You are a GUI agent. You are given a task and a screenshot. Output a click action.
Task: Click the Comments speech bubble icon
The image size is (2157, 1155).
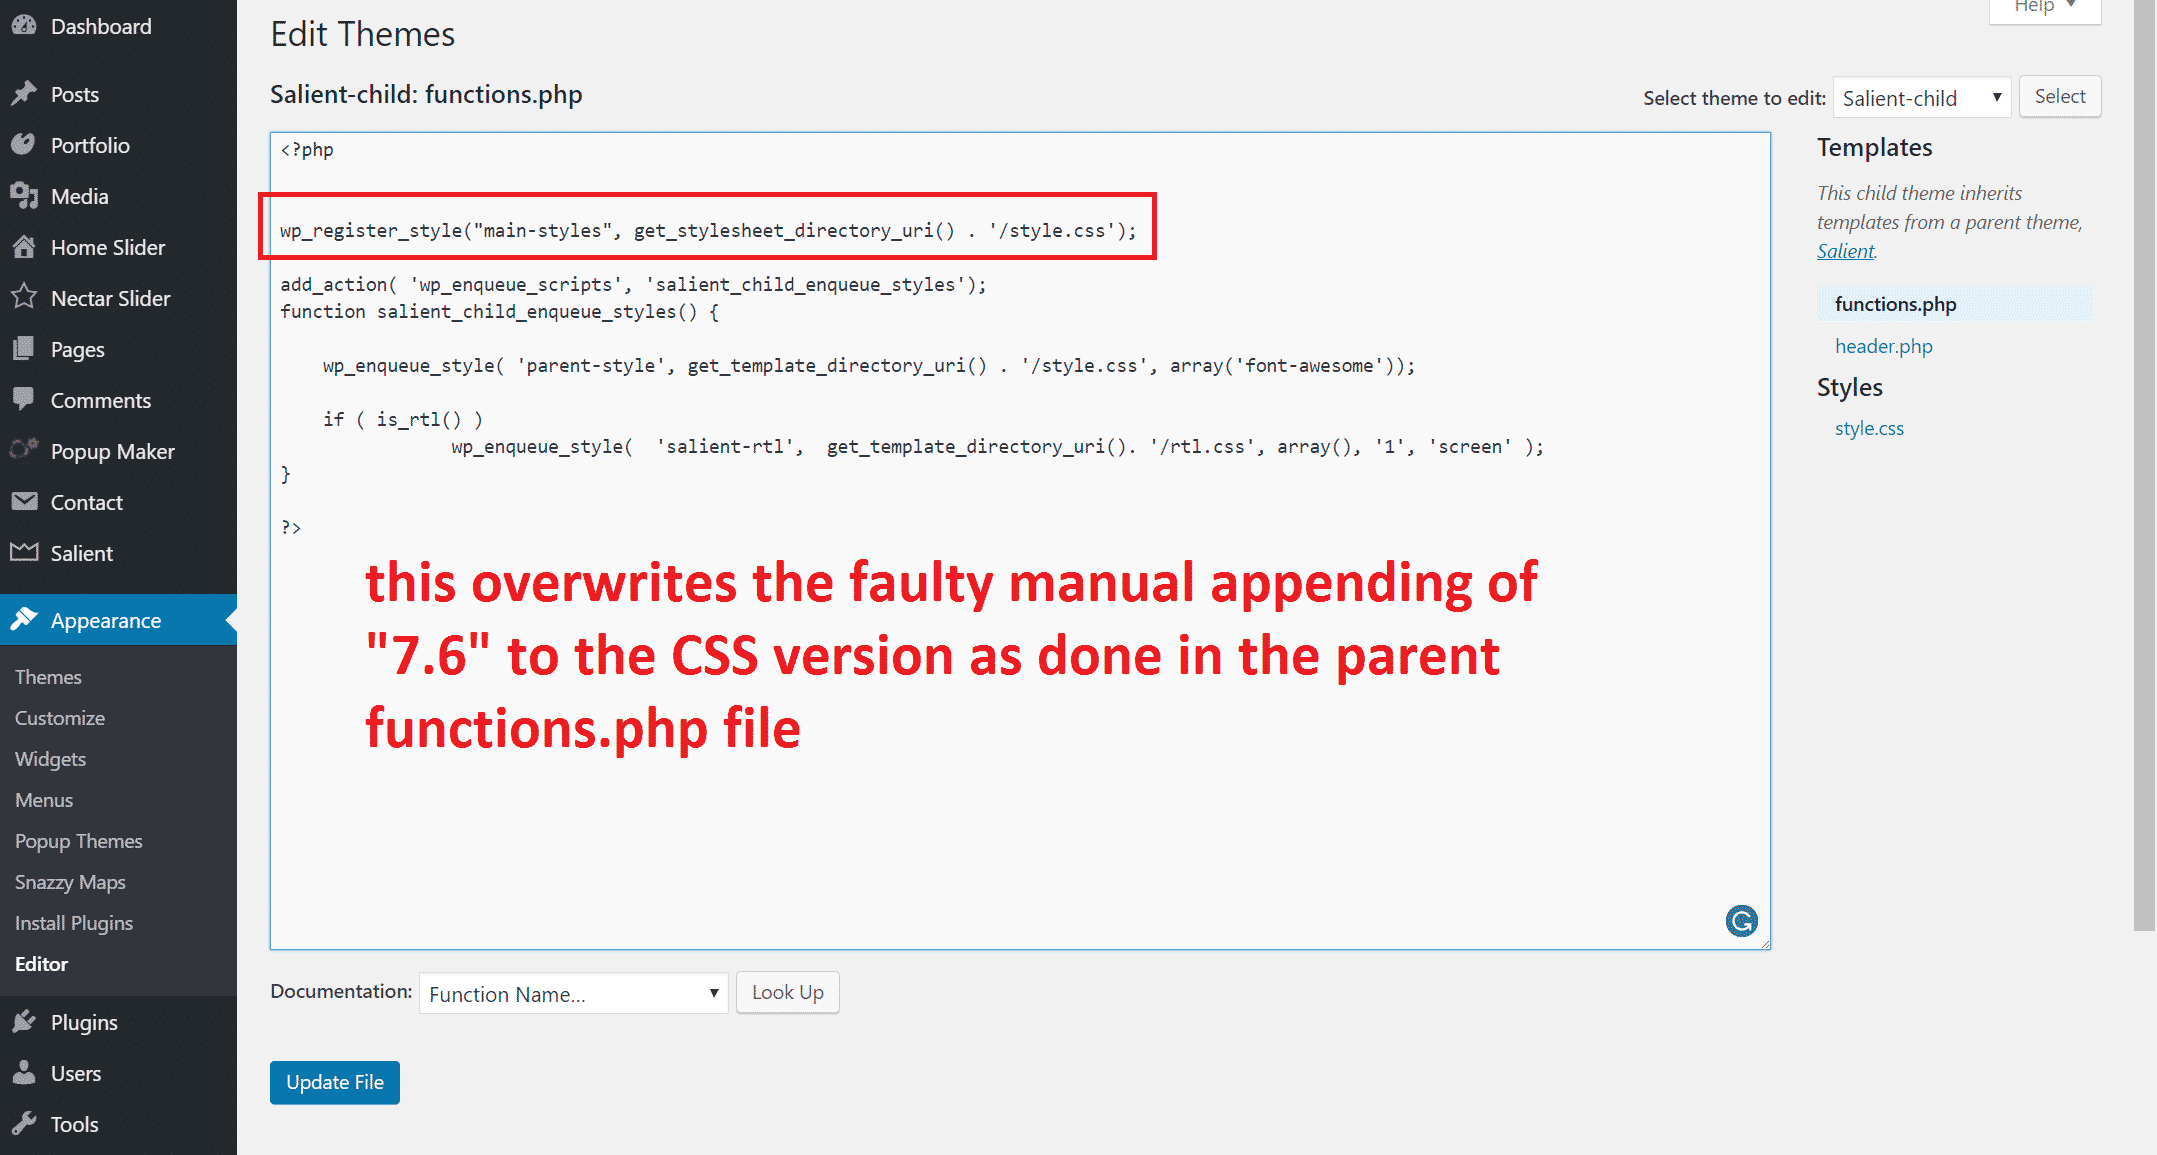(24, 400)
